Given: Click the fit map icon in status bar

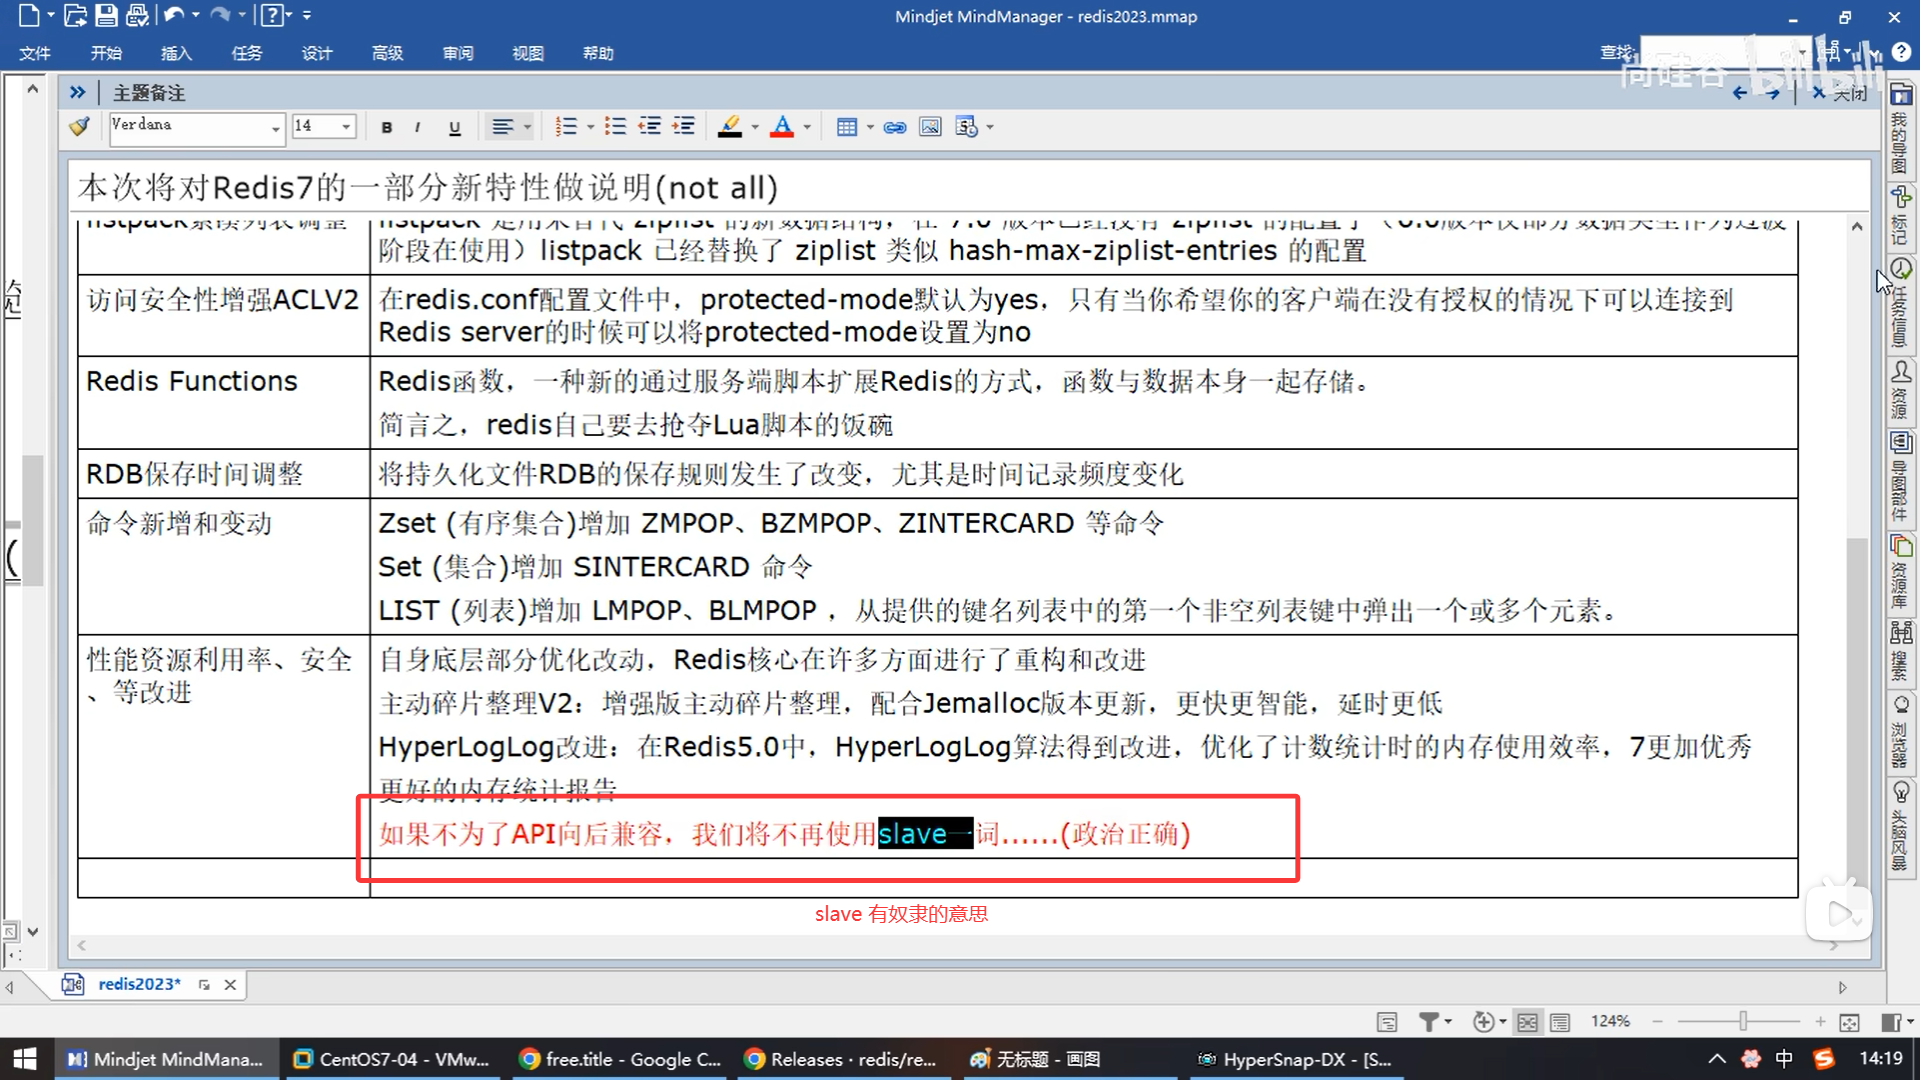Looking at the screenshot, I should click(x=1849, y=1022).
